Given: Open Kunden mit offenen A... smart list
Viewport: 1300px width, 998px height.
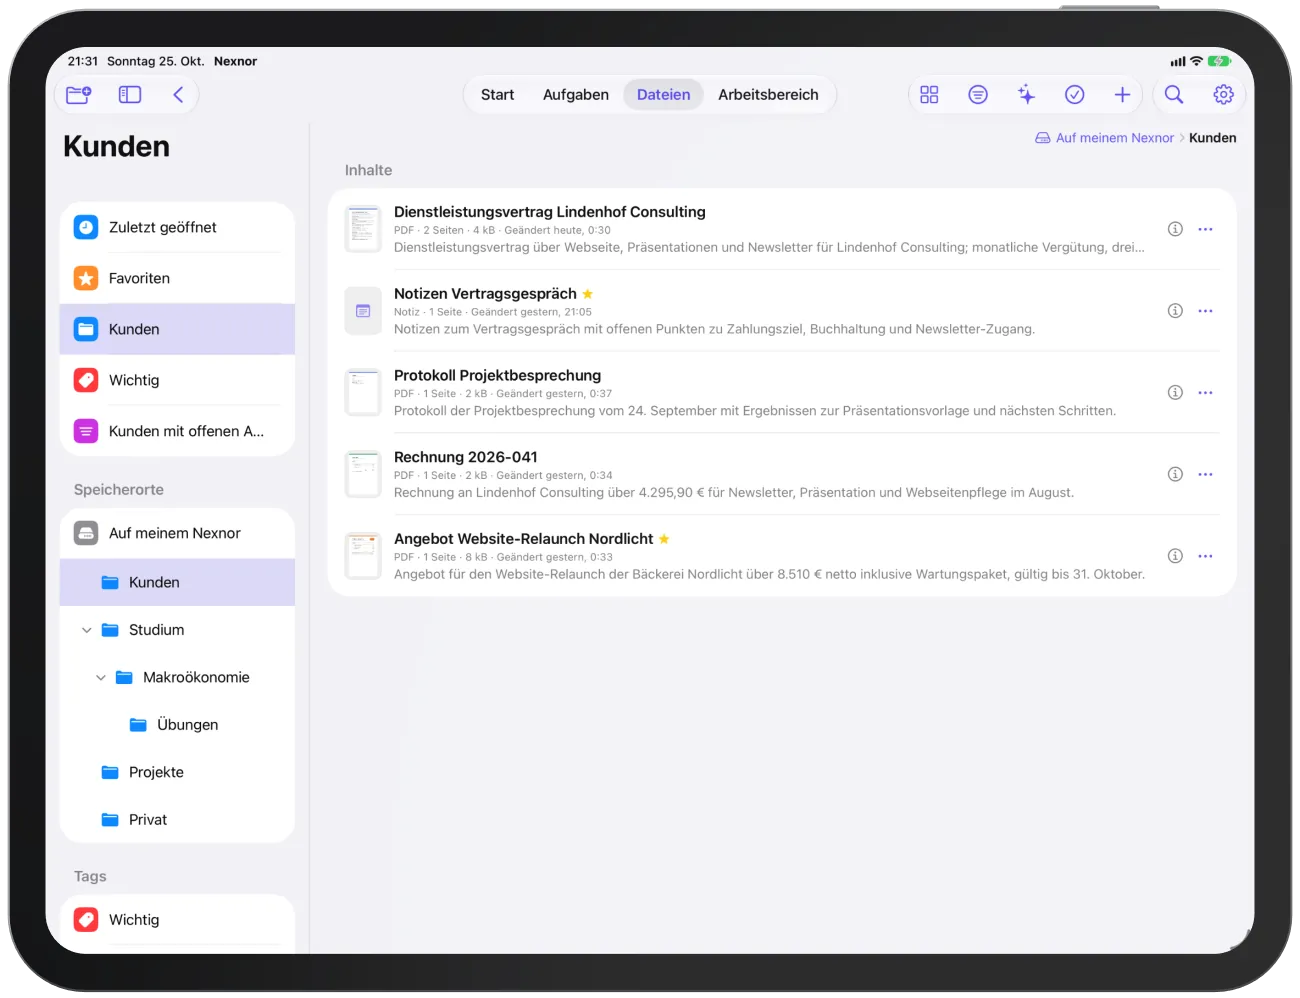Looking at the screenshot, I should 177,431.
